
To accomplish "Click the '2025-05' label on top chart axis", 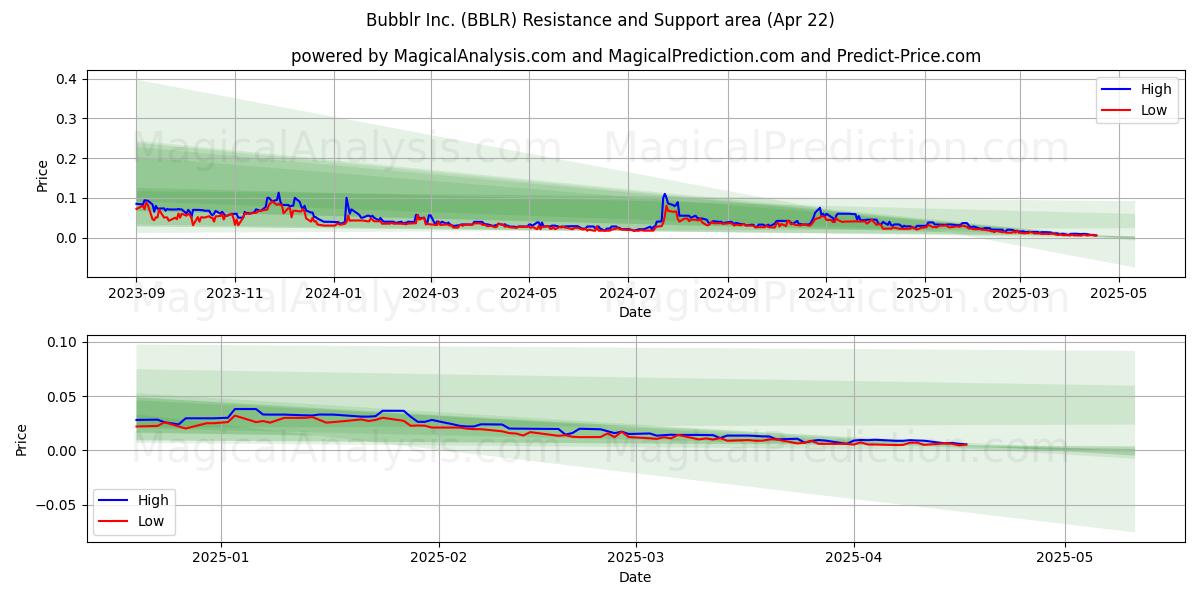I will pyautogui.click(x=1118, y=294).
